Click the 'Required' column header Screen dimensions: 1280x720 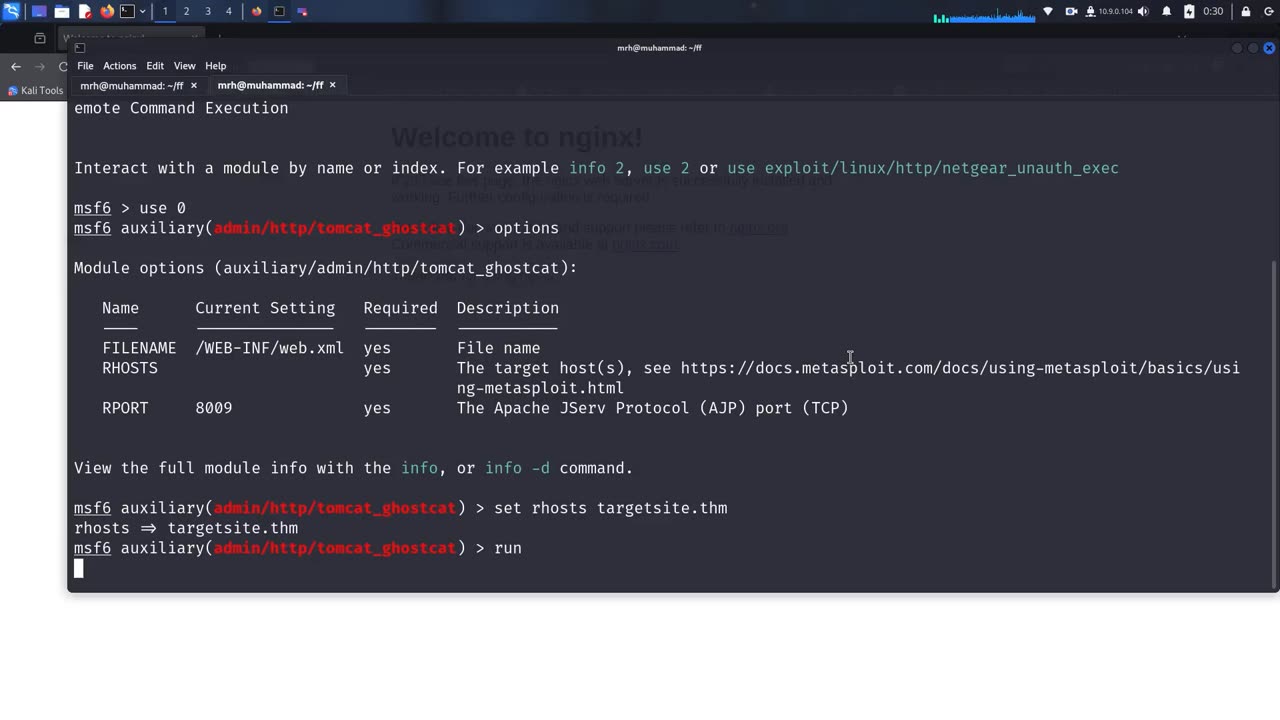coord(400,308)
